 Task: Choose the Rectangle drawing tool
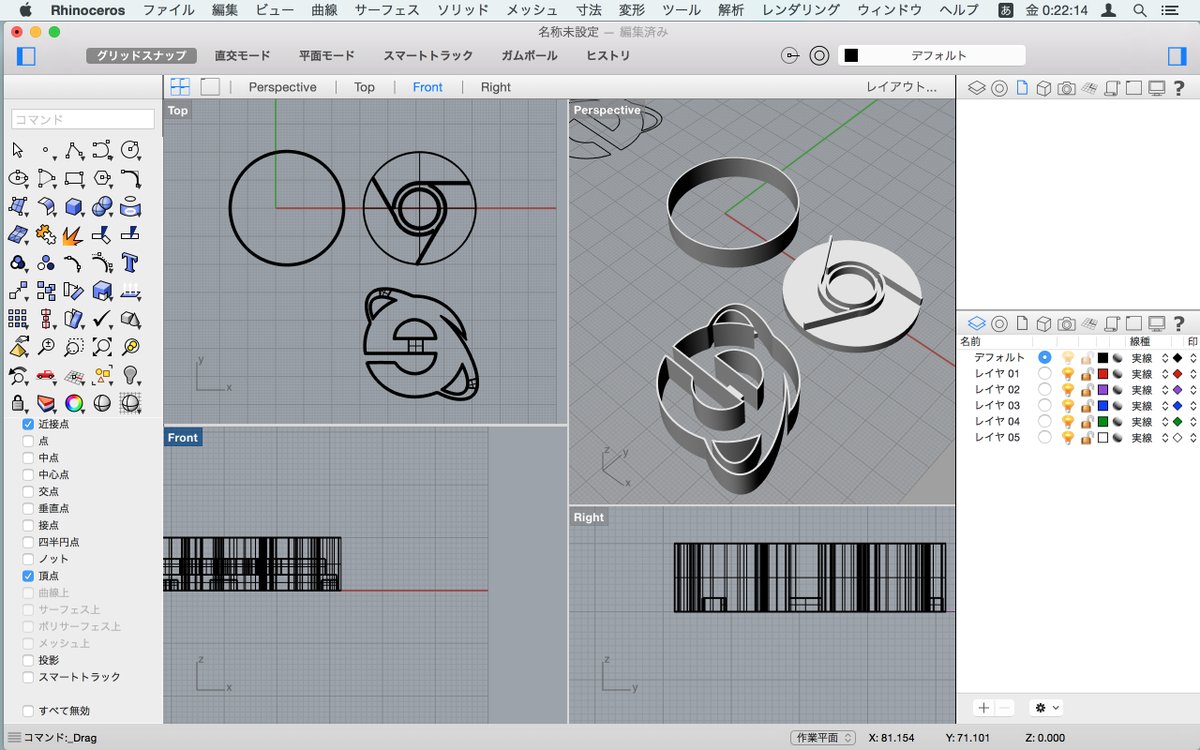pos(73,179)
